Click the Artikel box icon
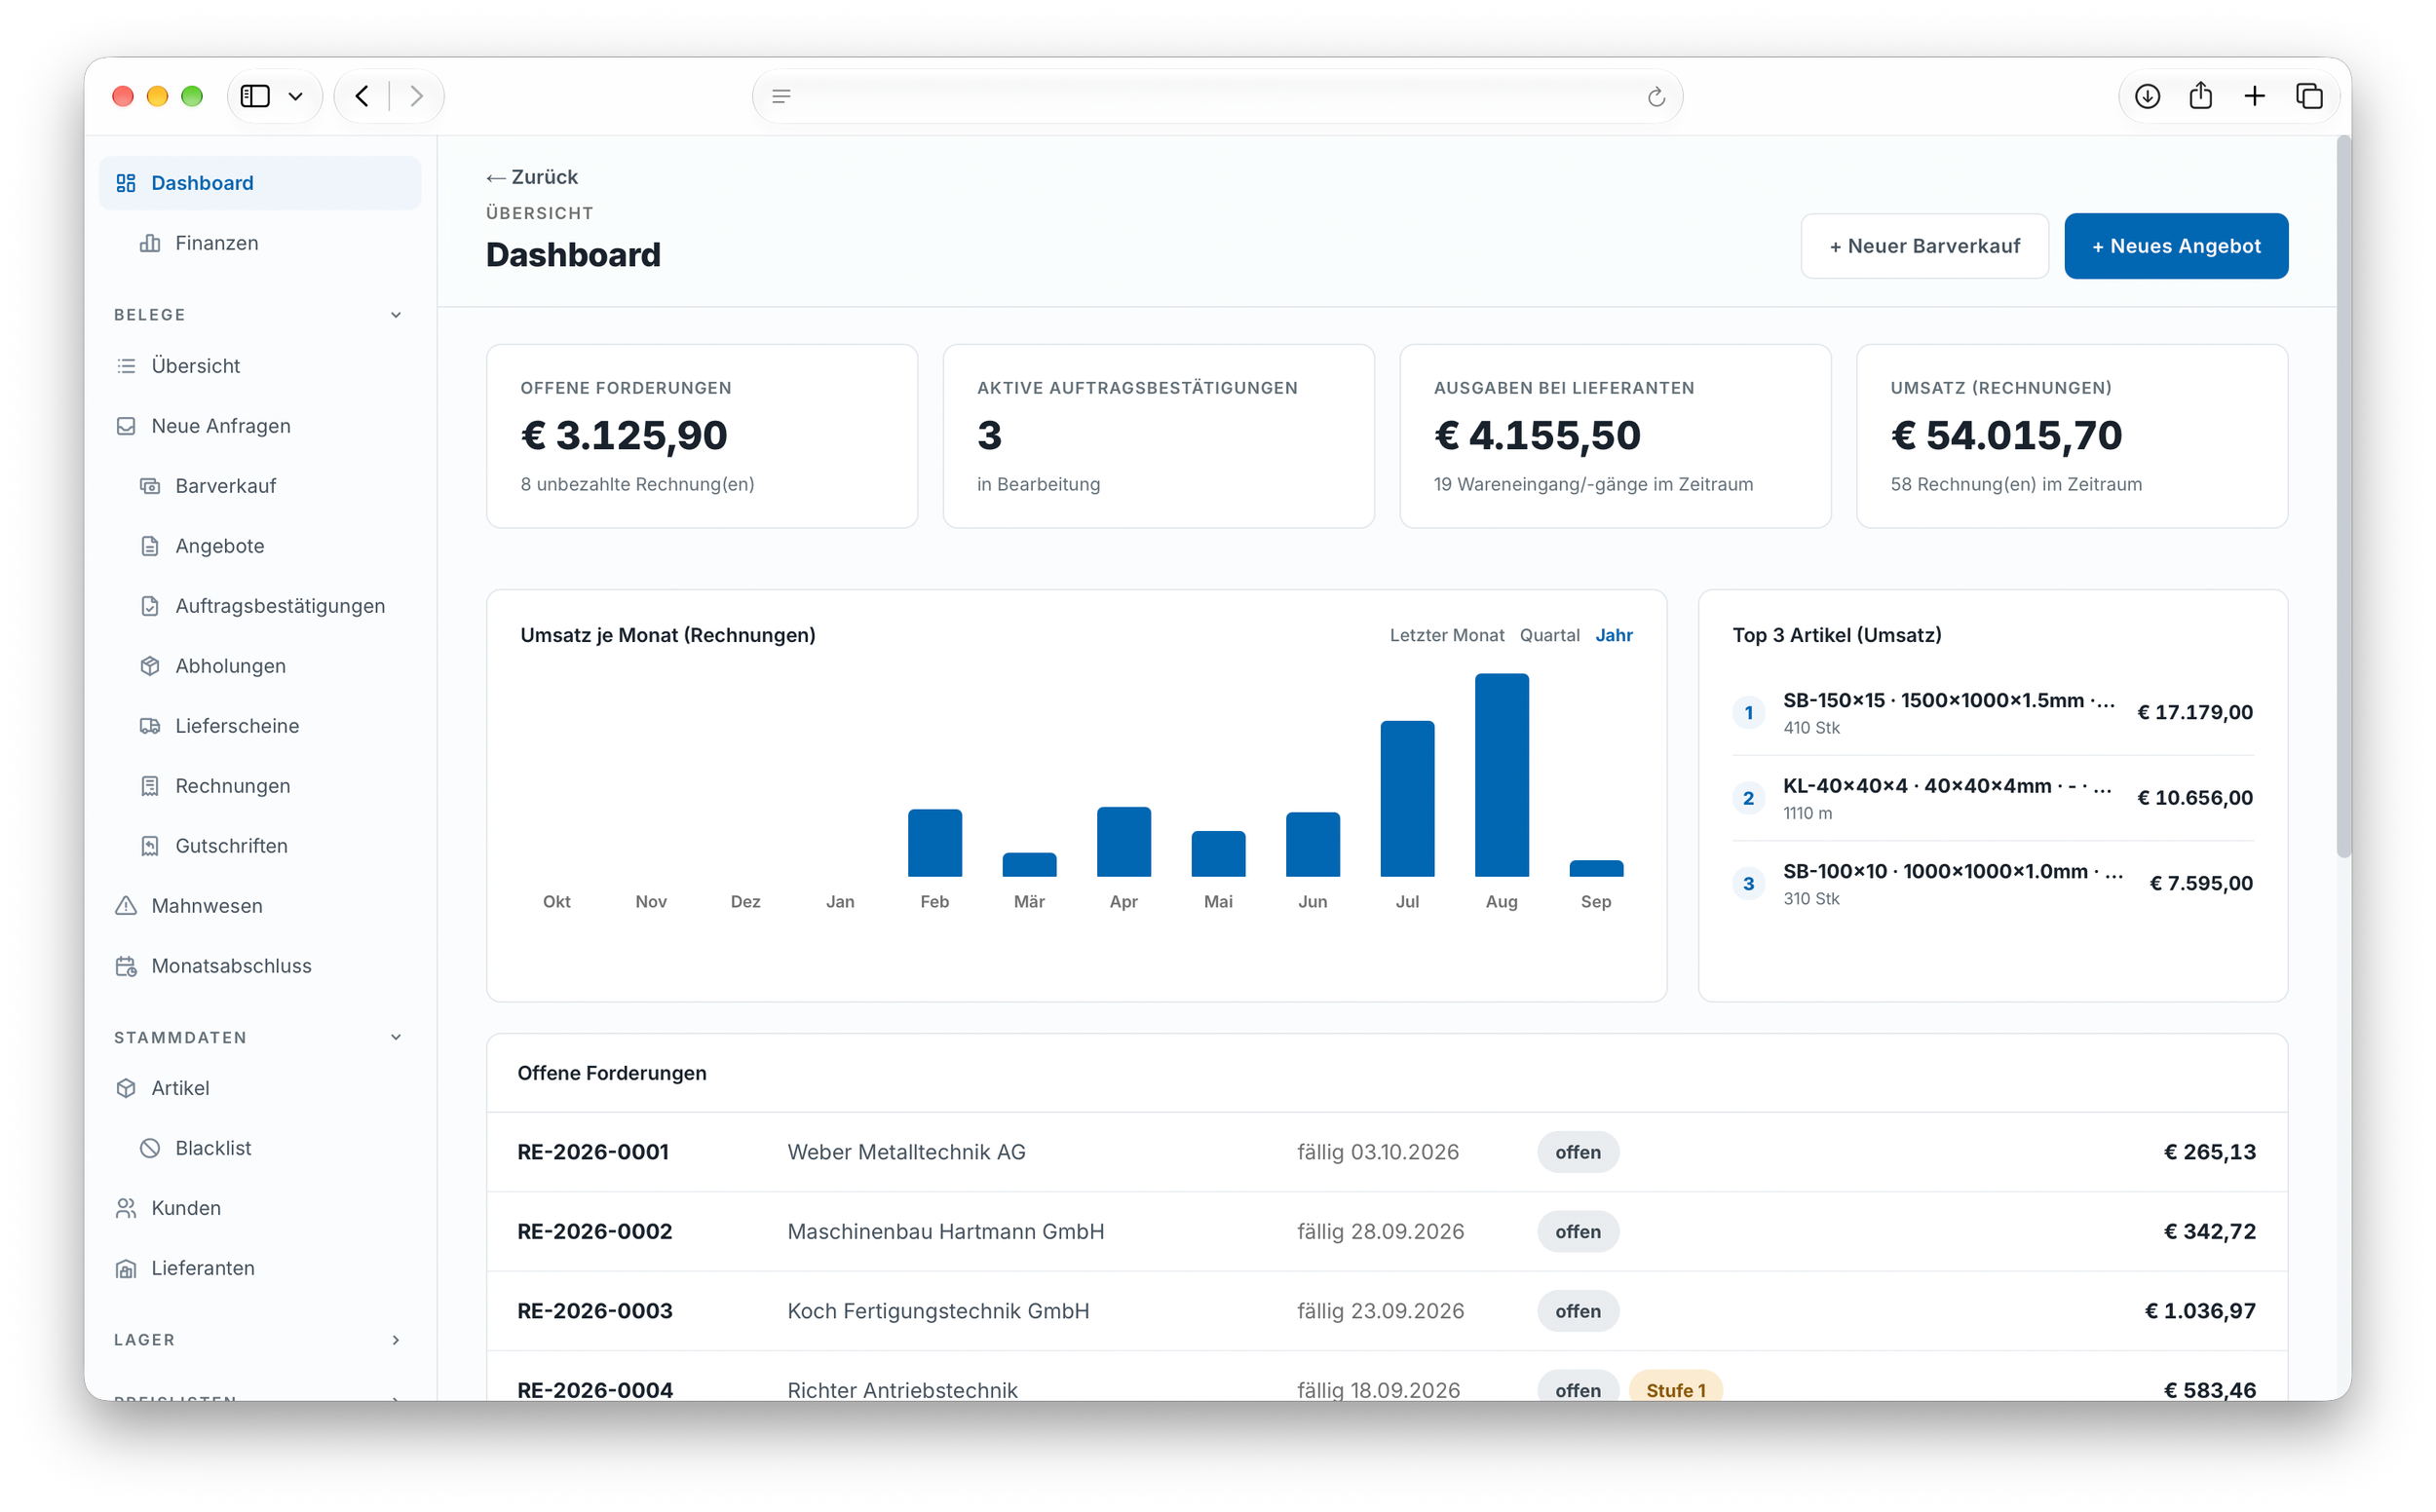Viewport: 2436px width, 1512px height. 126,1088
